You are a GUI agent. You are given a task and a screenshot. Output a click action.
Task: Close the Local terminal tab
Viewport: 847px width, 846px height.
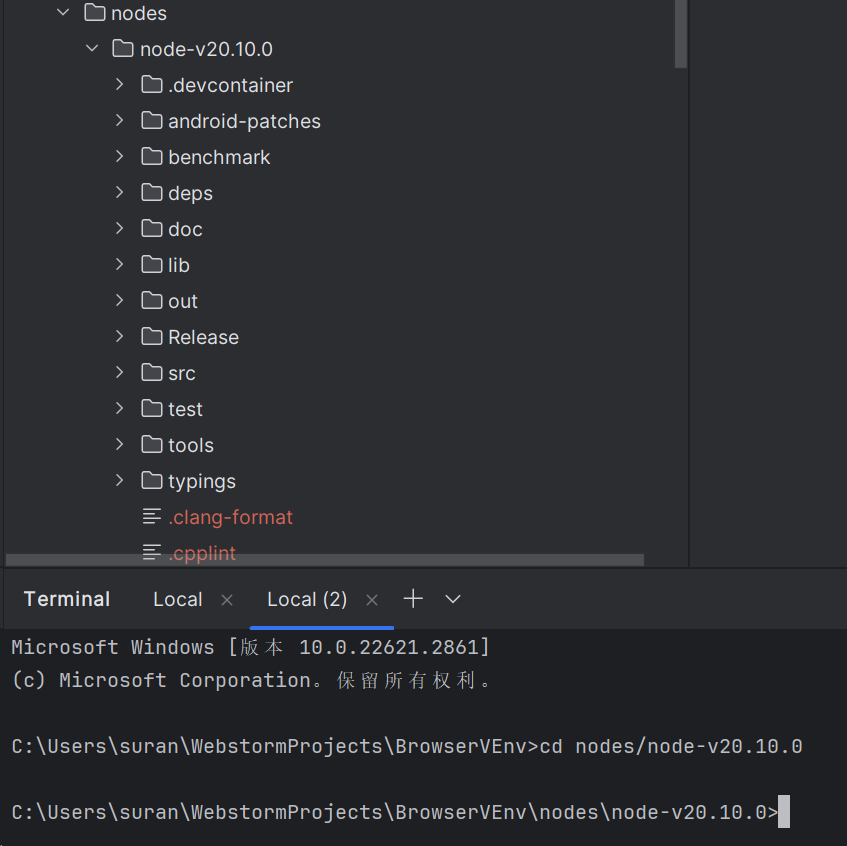[x=227, y=600]
